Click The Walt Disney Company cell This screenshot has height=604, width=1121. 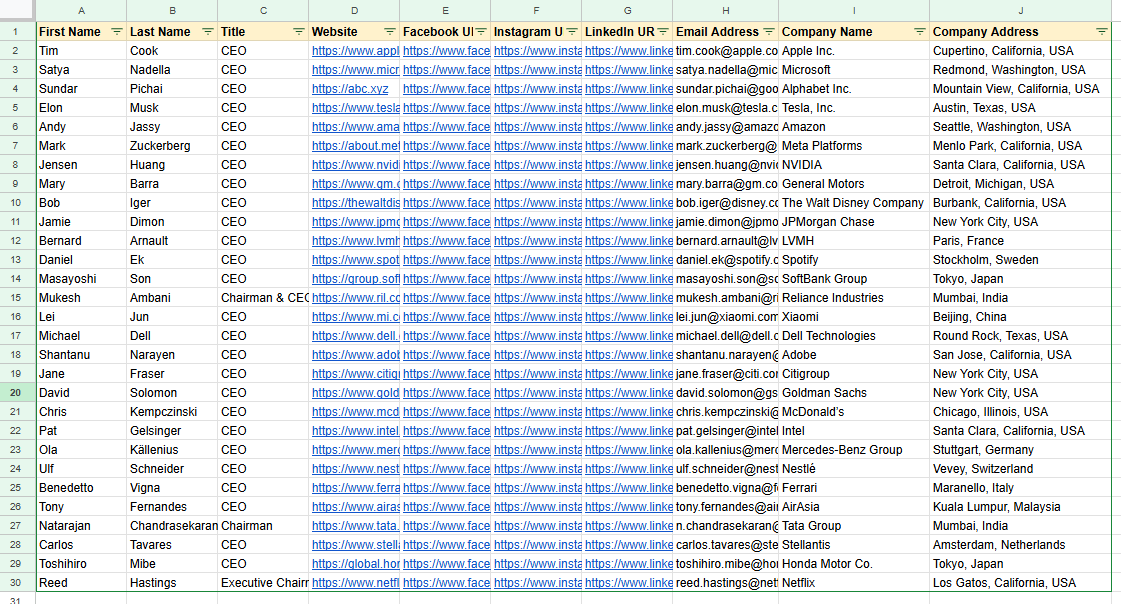click(x=854, y=203)
